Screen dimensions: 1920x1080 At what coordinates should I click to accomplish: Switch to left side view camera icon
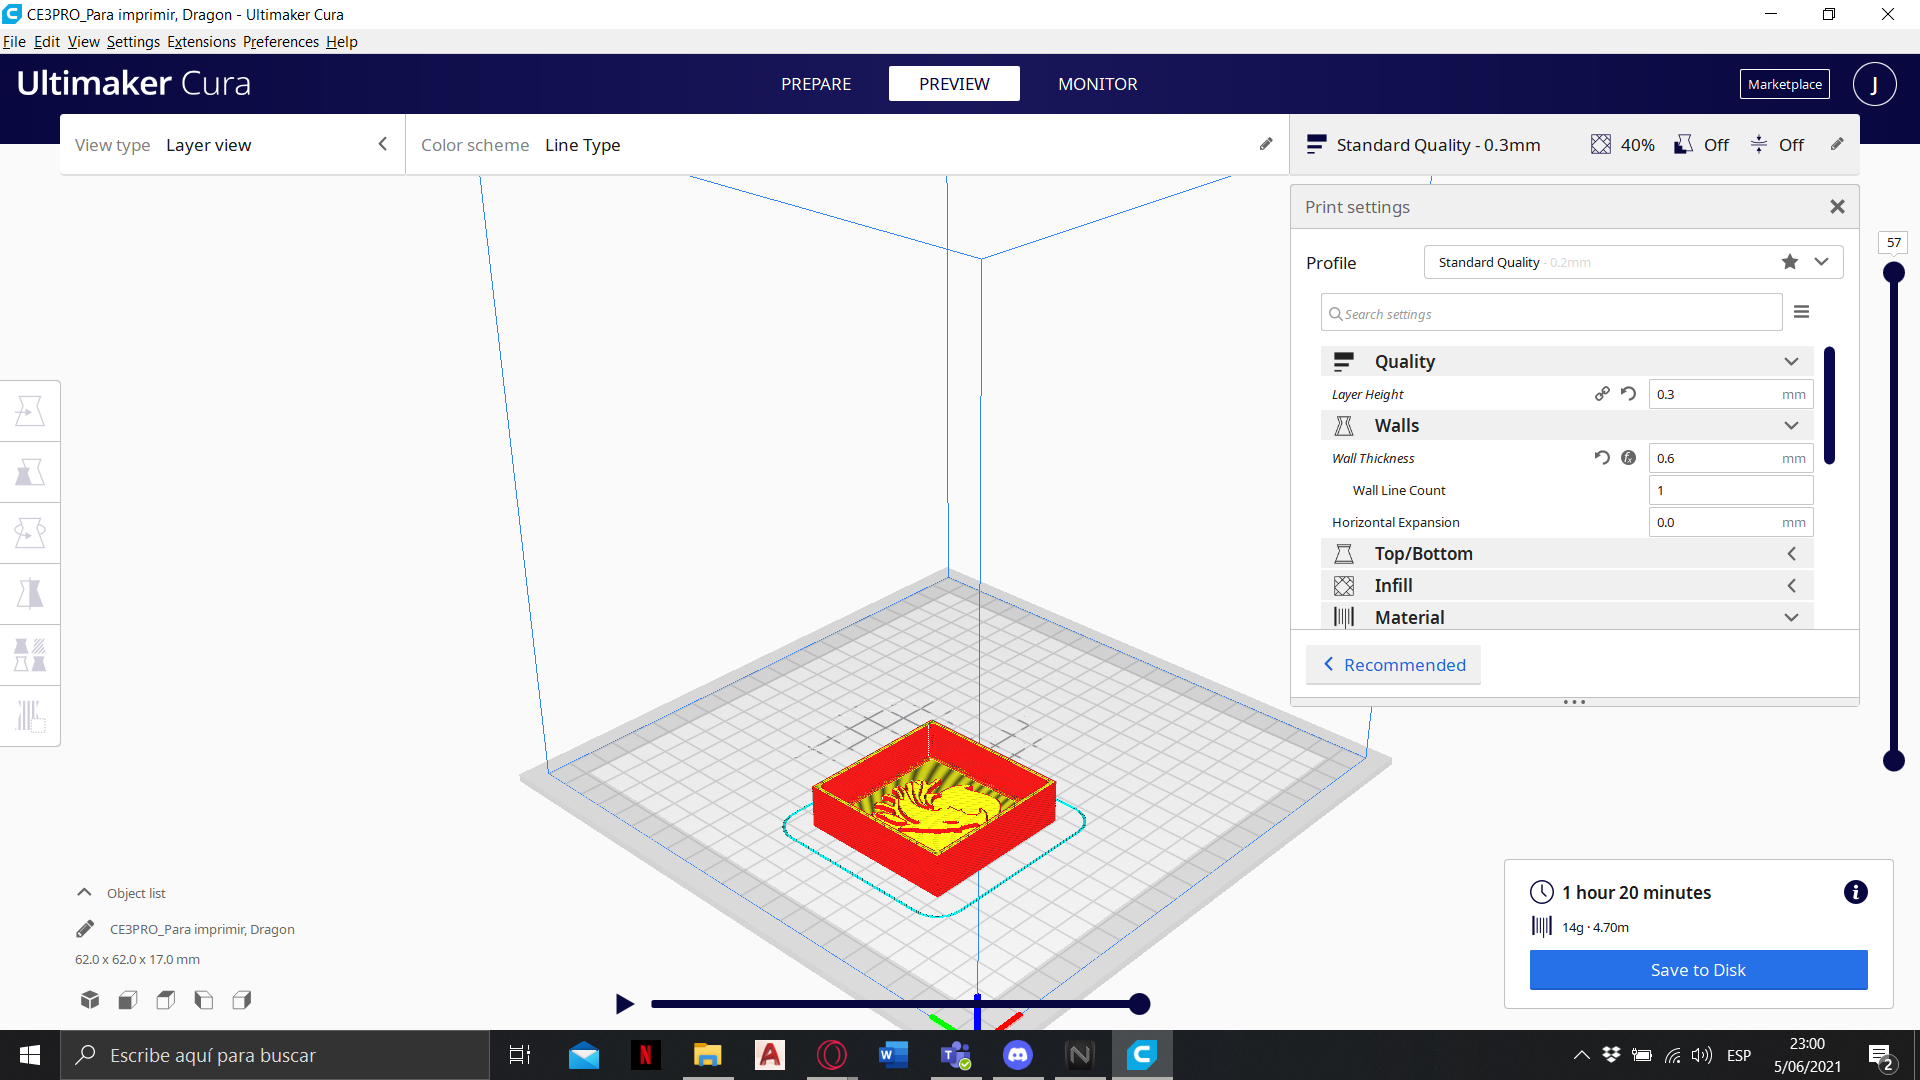[204, 1000]
